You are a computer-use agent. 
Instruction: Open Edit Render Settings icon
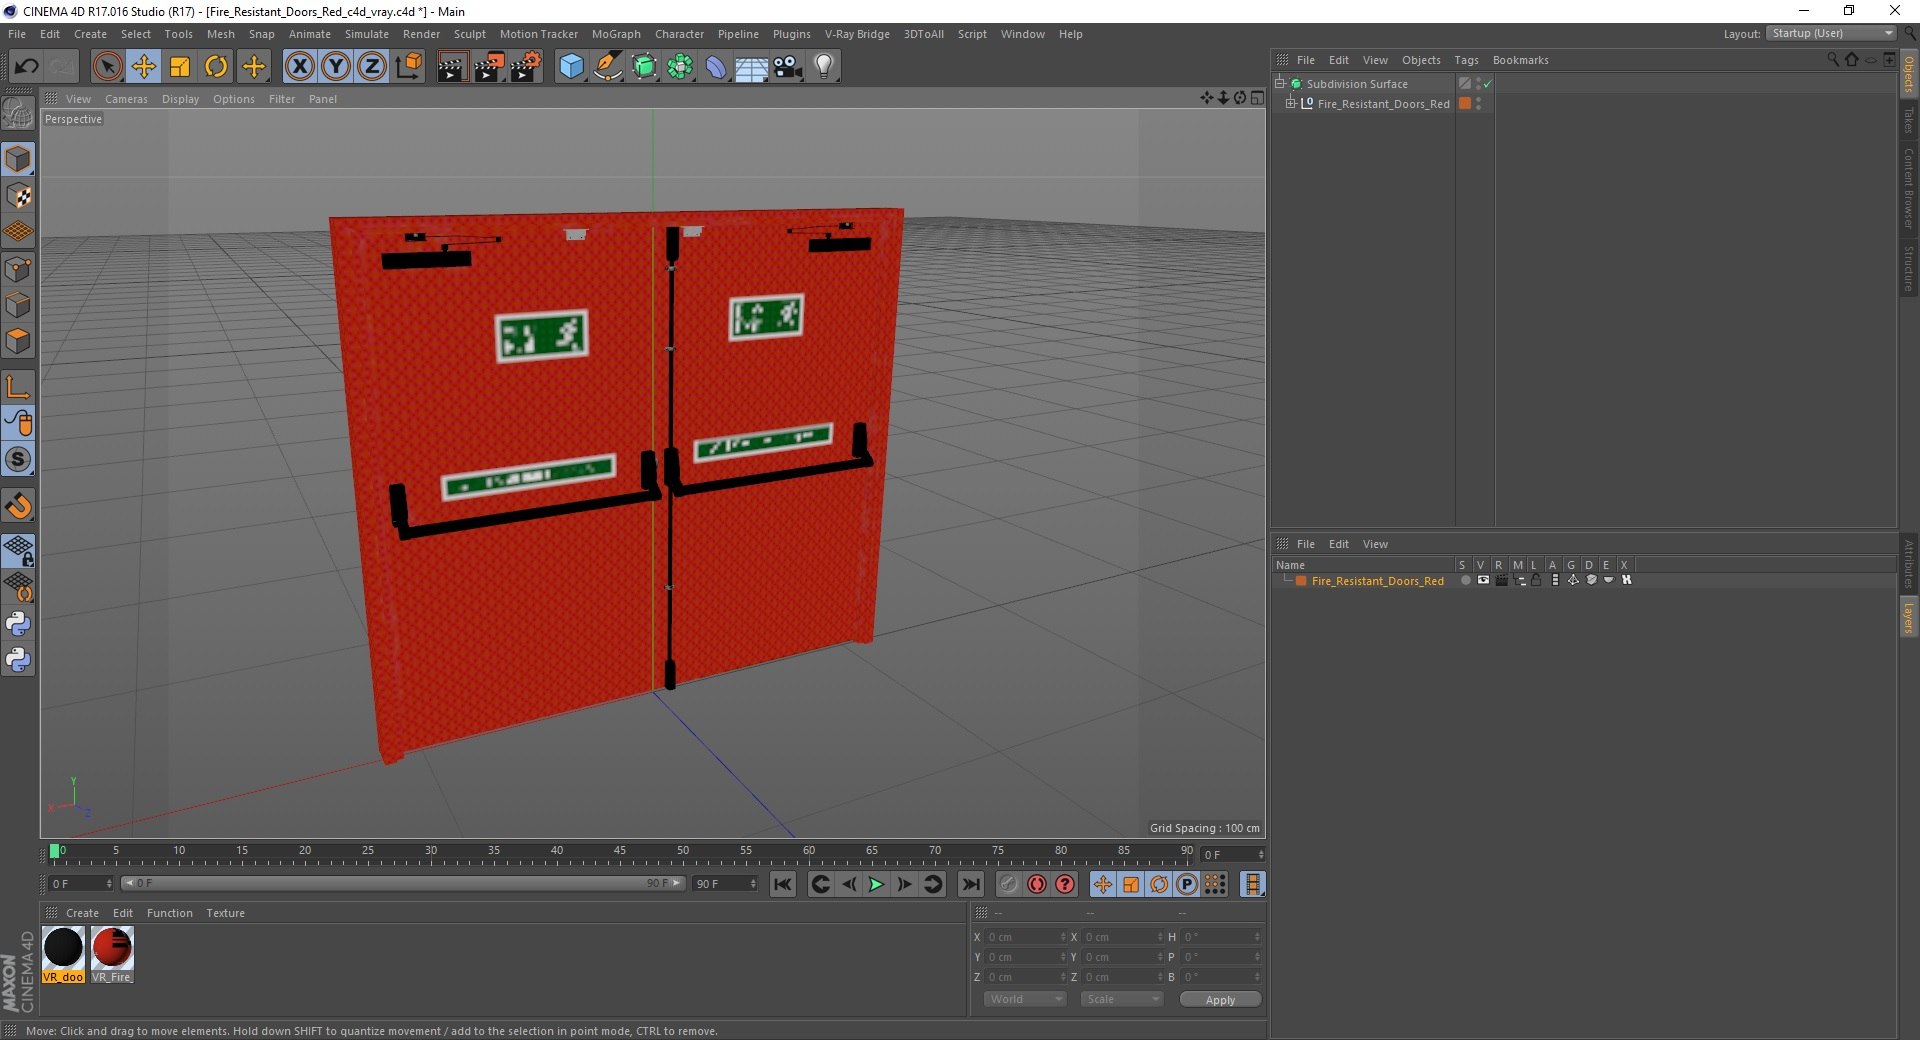point(526,67)
